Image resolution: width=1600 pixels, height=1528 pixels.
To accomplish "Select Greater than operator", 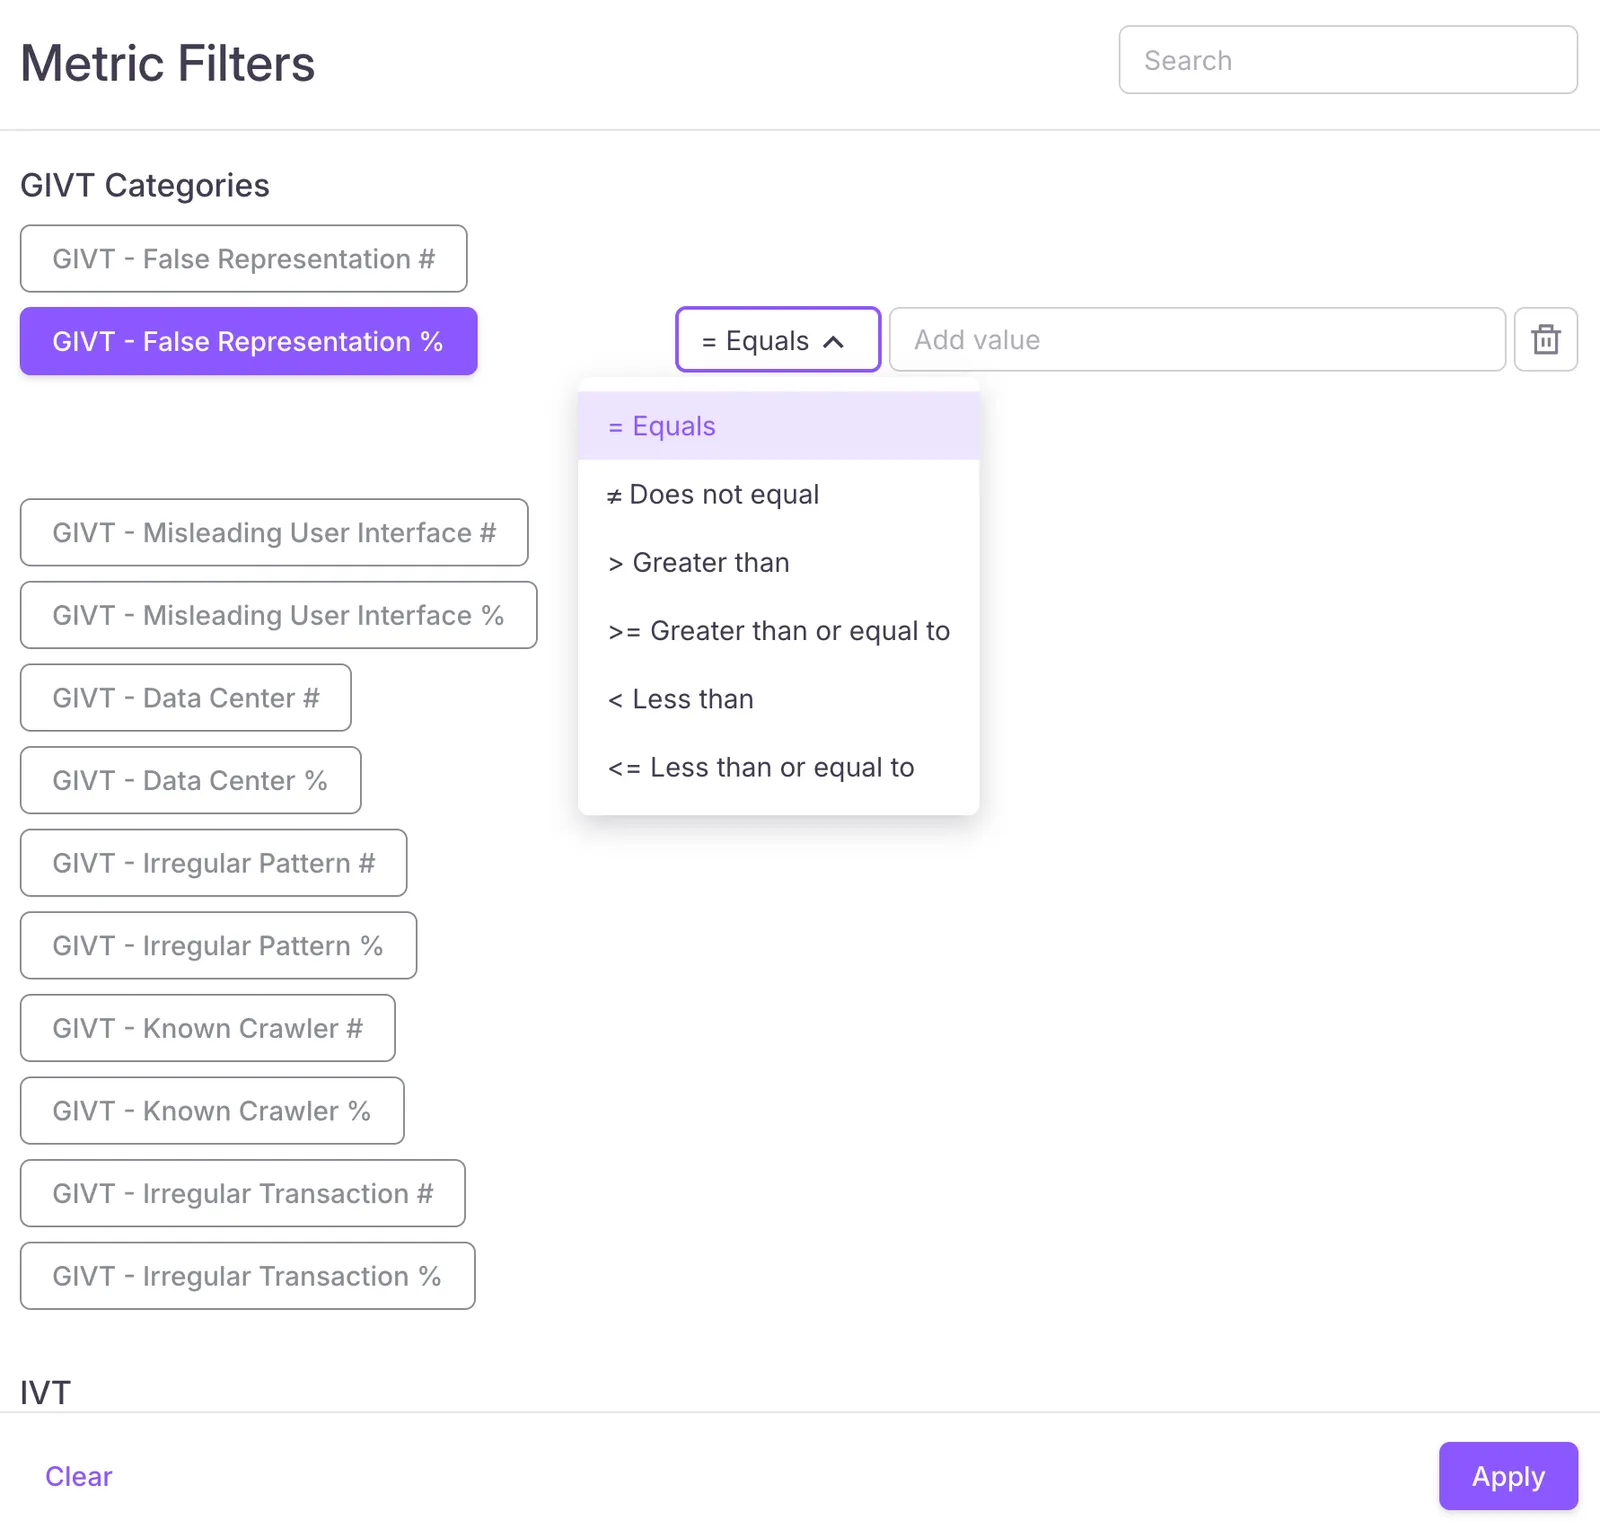I will pos(778,563).
